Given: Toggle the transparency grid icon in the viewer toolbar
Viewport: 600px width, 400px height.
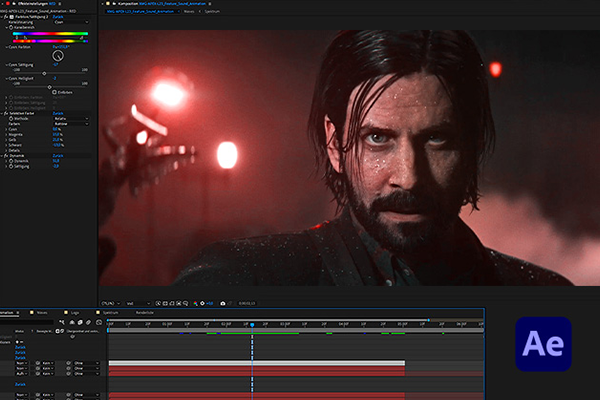Looking at the screenshot, I should (x=165, y=303).
